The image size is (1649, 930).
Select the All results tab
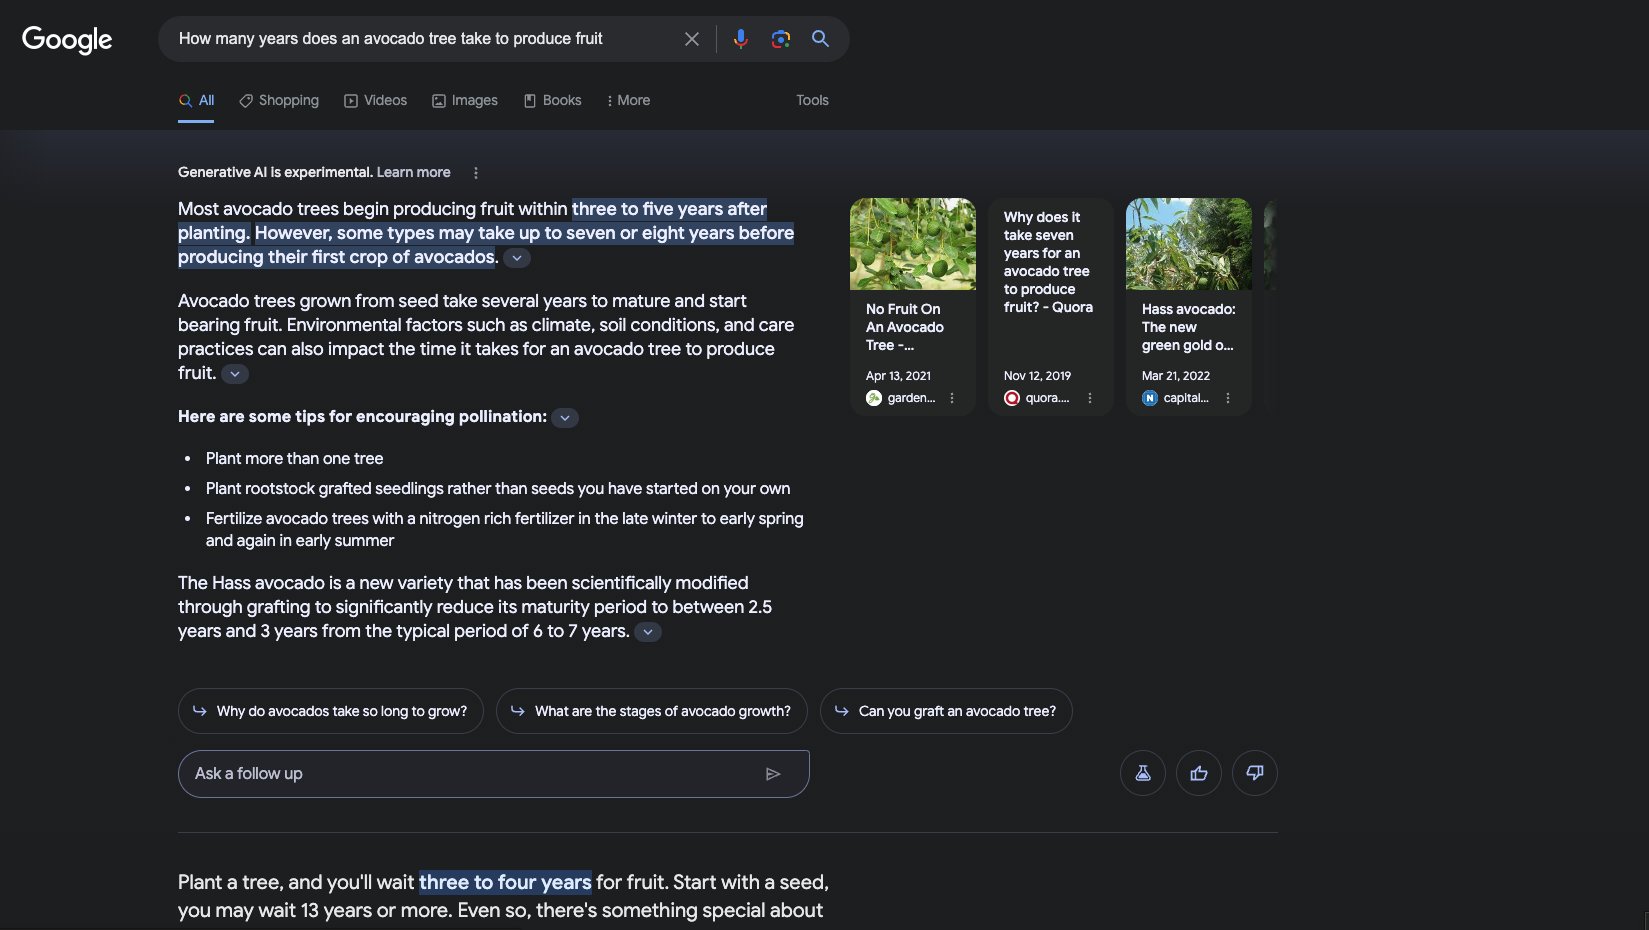(x=196, y=101)
